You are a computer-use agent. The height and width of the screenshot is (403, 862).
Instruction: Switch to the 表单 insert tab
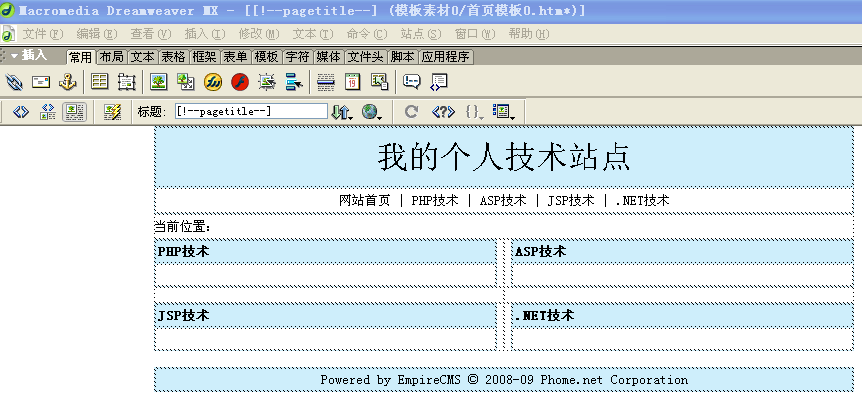[x=235, y=57]
